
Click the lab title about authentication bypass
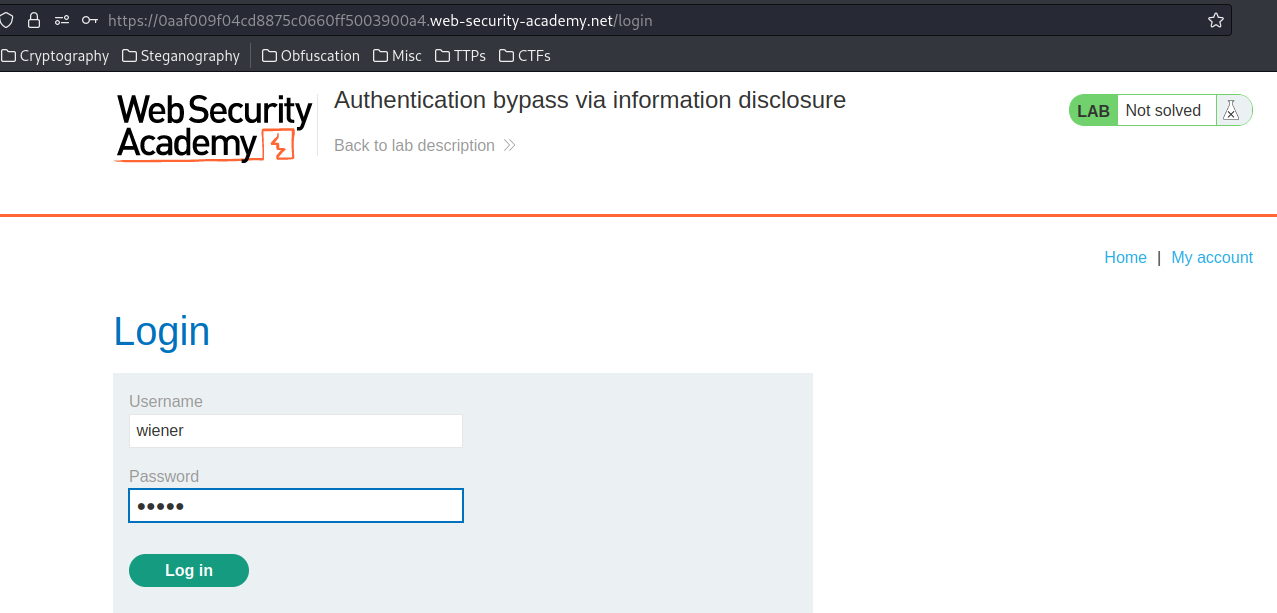590,100
